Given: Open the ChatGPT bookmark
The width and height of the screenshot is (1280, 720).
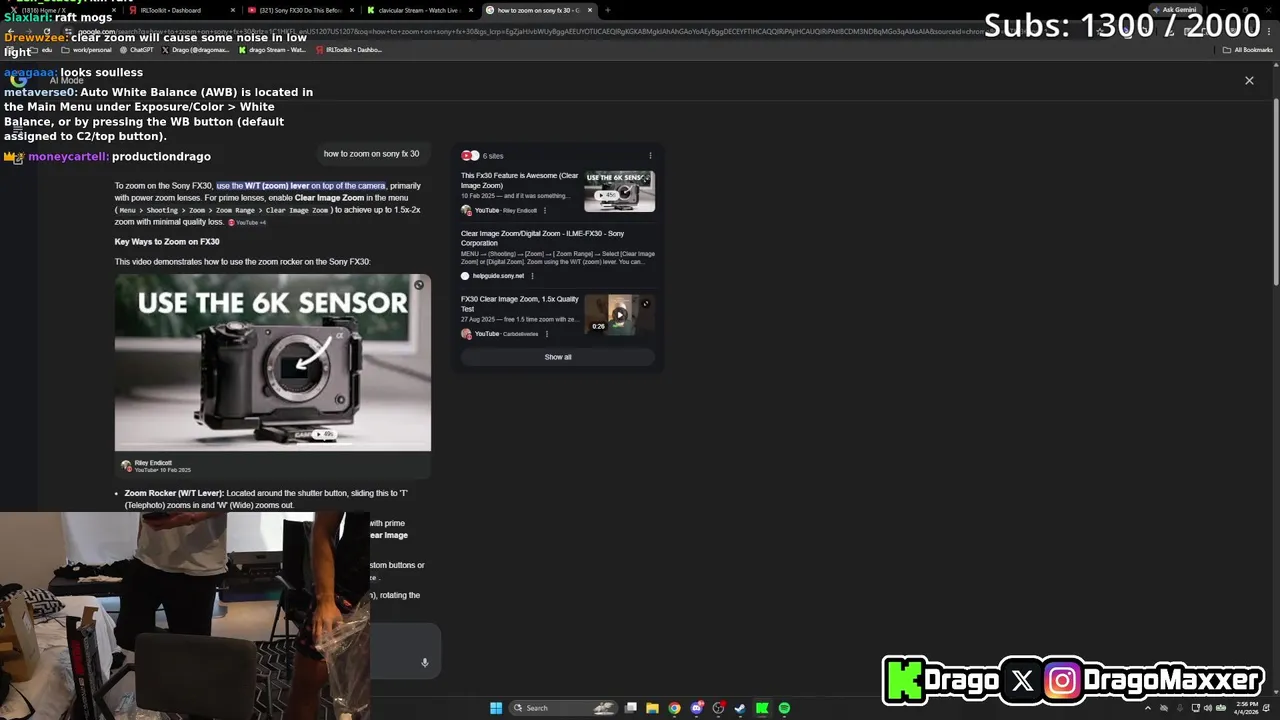Looking at the screenshot, I should [x=137, y=50].
